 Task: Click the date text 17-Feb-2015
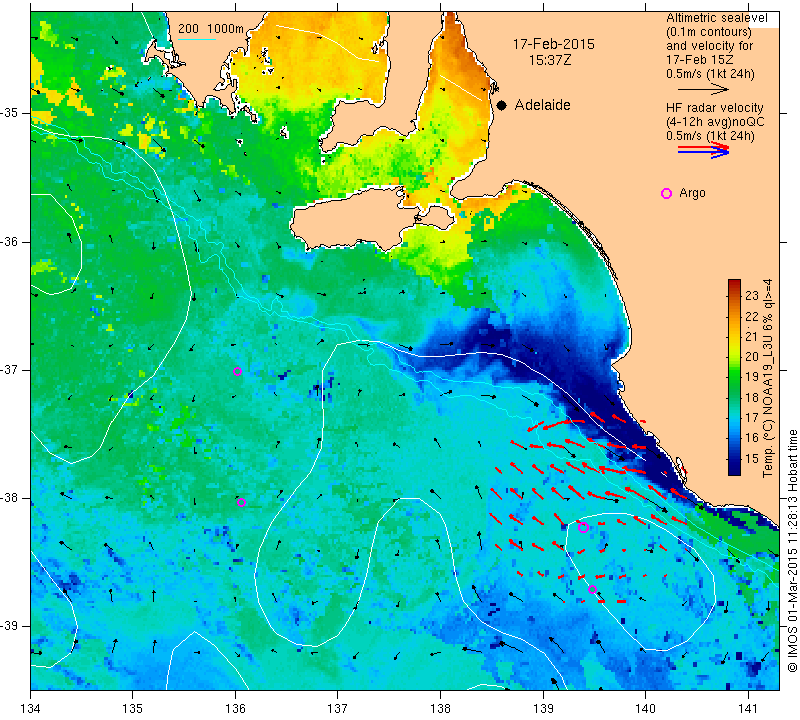(554, 44)
